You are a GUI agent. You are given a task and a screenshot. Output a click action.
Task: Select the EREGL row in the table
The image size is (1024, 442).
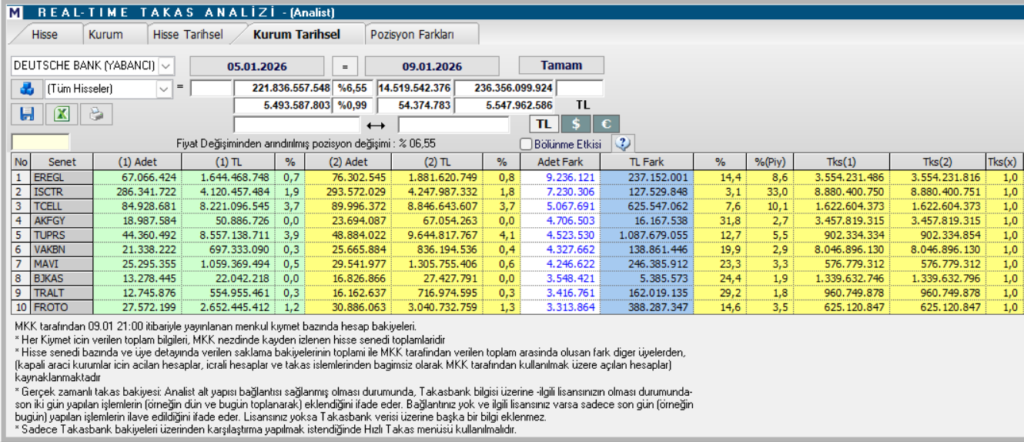pos(60,177)
